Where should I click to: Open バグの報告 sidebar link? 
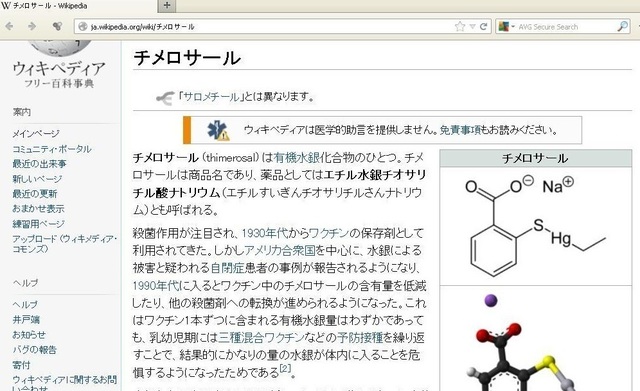[34, 350]
